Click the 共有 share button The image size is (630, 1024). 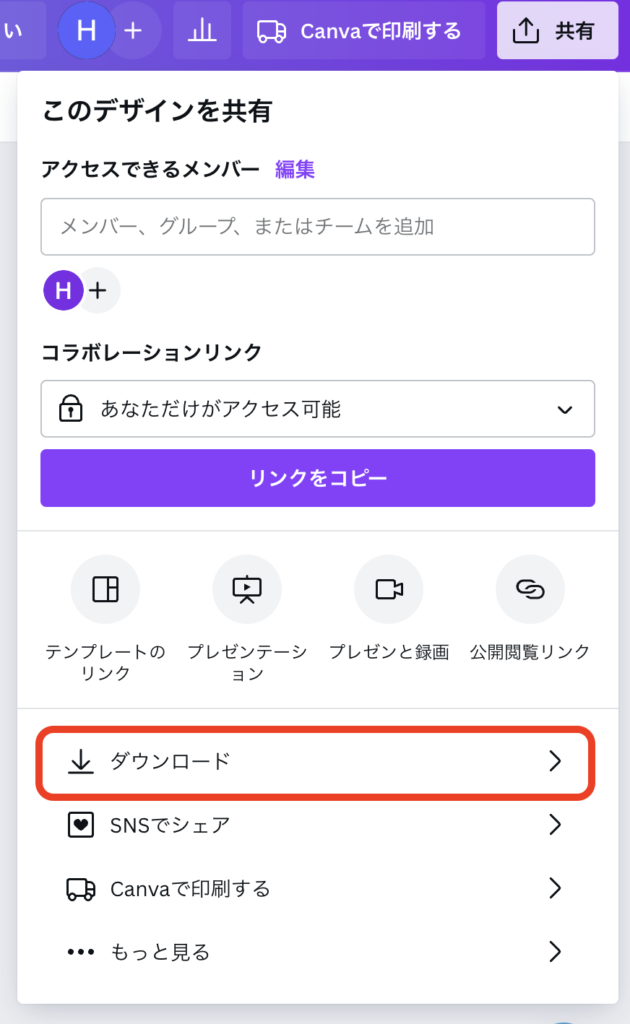(x=557, y=31)
